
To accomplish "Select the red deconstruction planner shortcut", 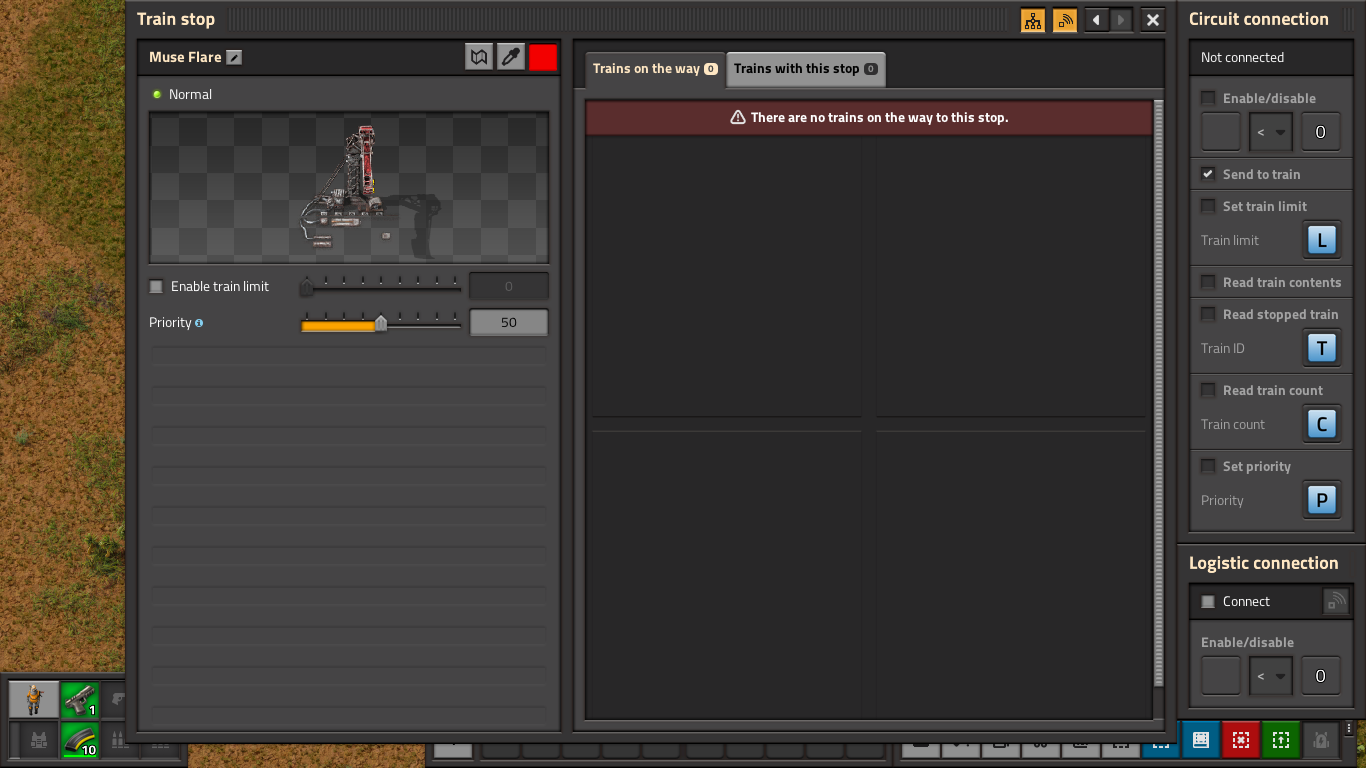I will 1241,740.
